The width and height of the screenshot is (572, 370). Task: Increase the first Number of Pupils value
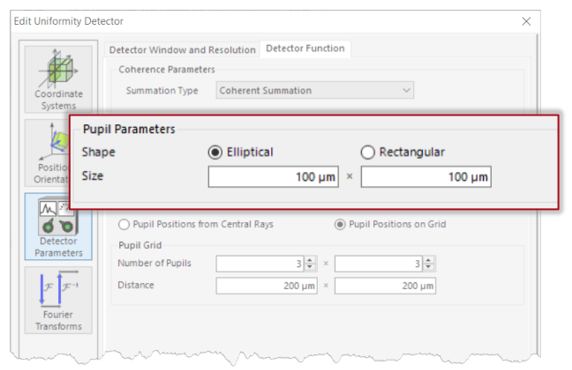pos(310,260)
